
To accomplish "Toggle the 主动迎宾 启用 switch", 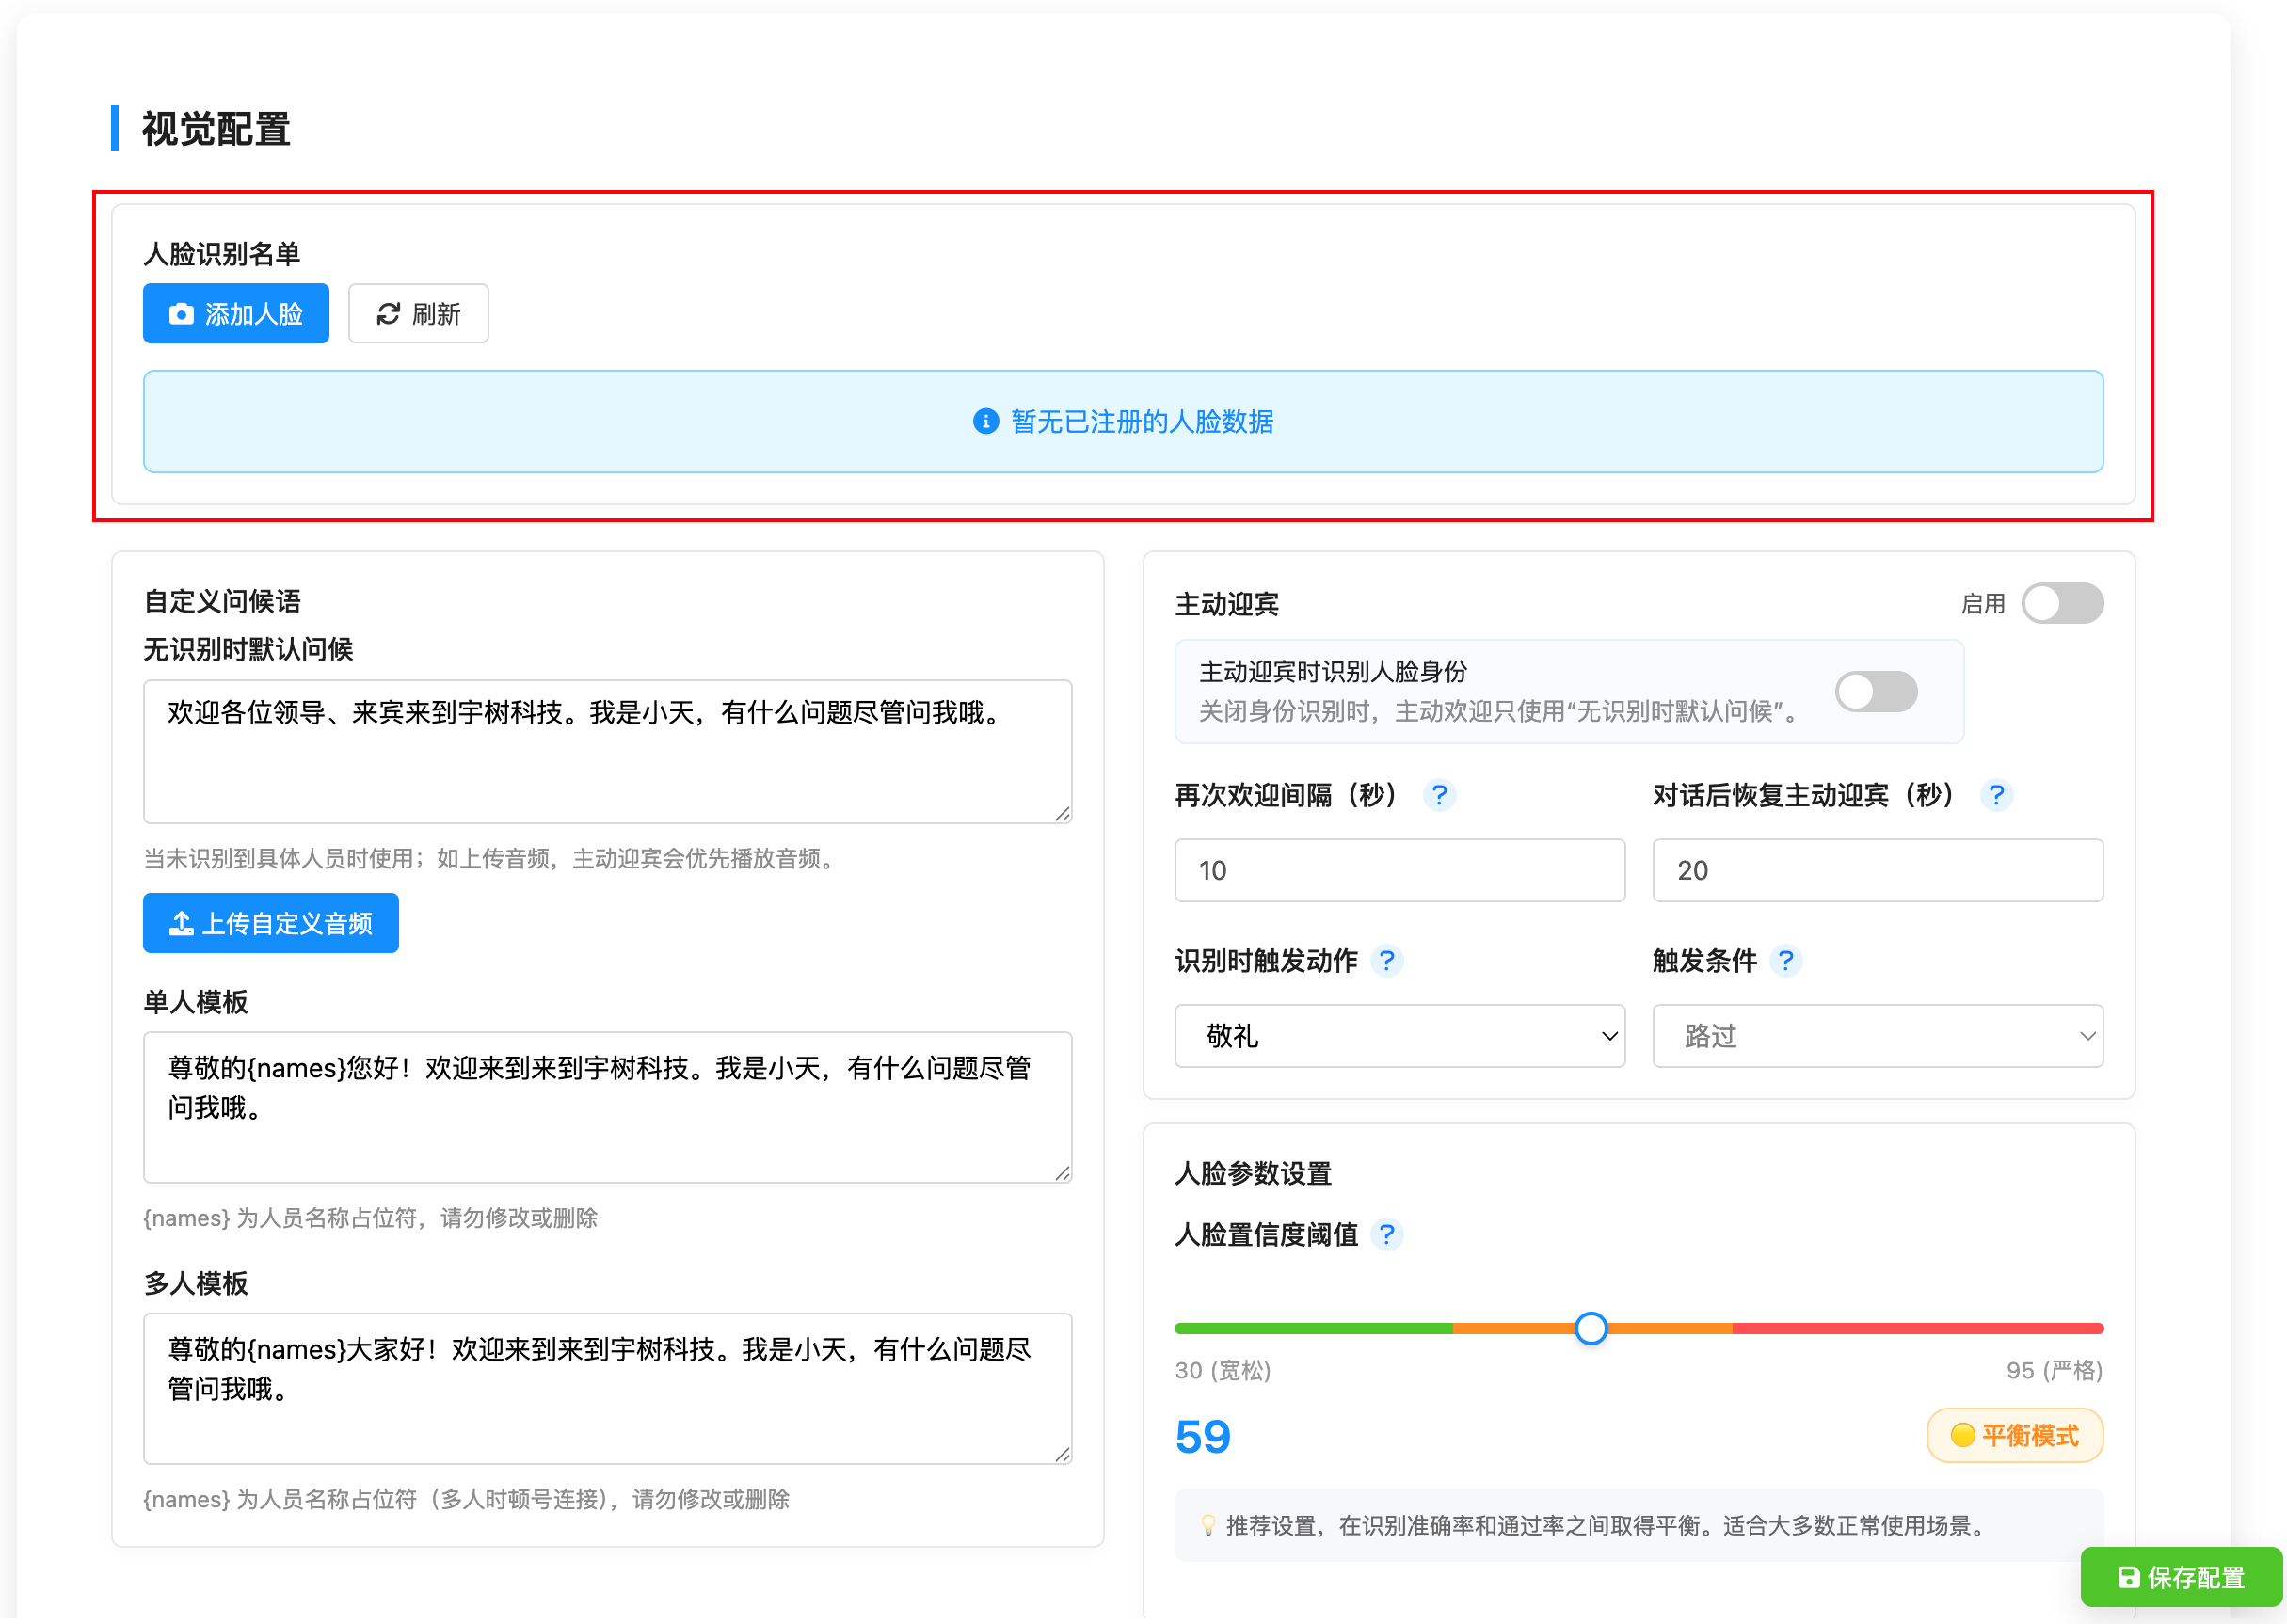I will coord(2062,604).
